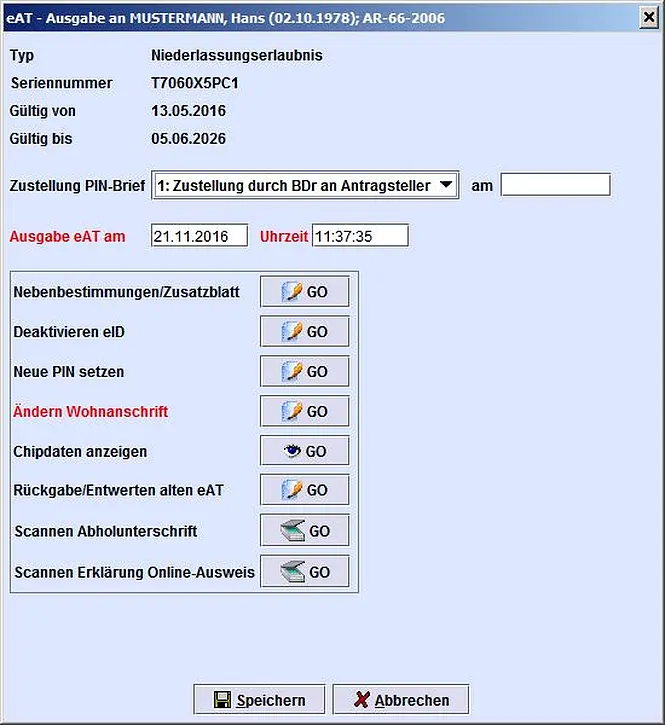This screenshot has width=665, height=725.
Task: Save with the Speichern button
Action: (x=259, y=700)
